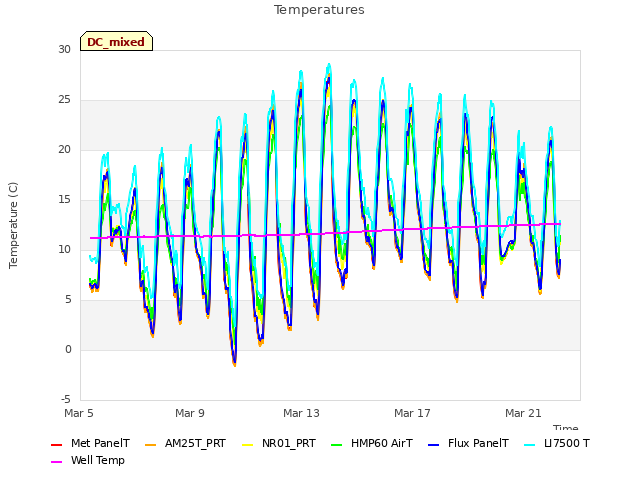Viewport: 640px width, 480px height.
Task: Click the Time x-axis label
Action: [566, 427]
